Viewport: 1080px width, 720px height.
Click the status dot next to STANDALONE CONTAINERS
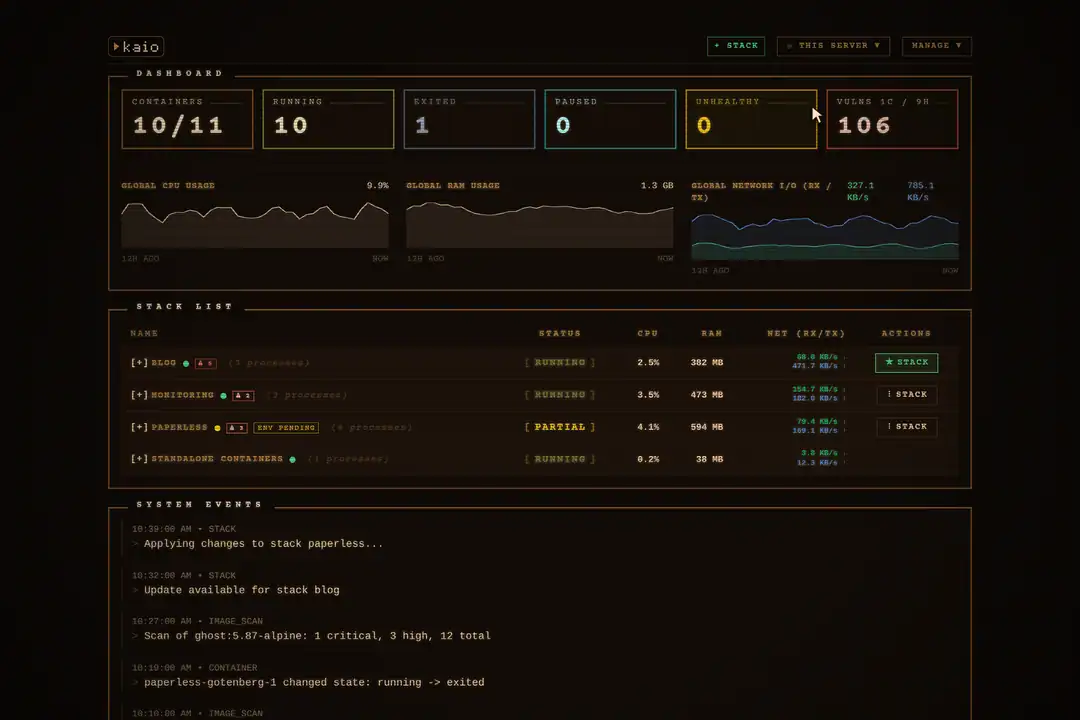click(x=293, y=460)
